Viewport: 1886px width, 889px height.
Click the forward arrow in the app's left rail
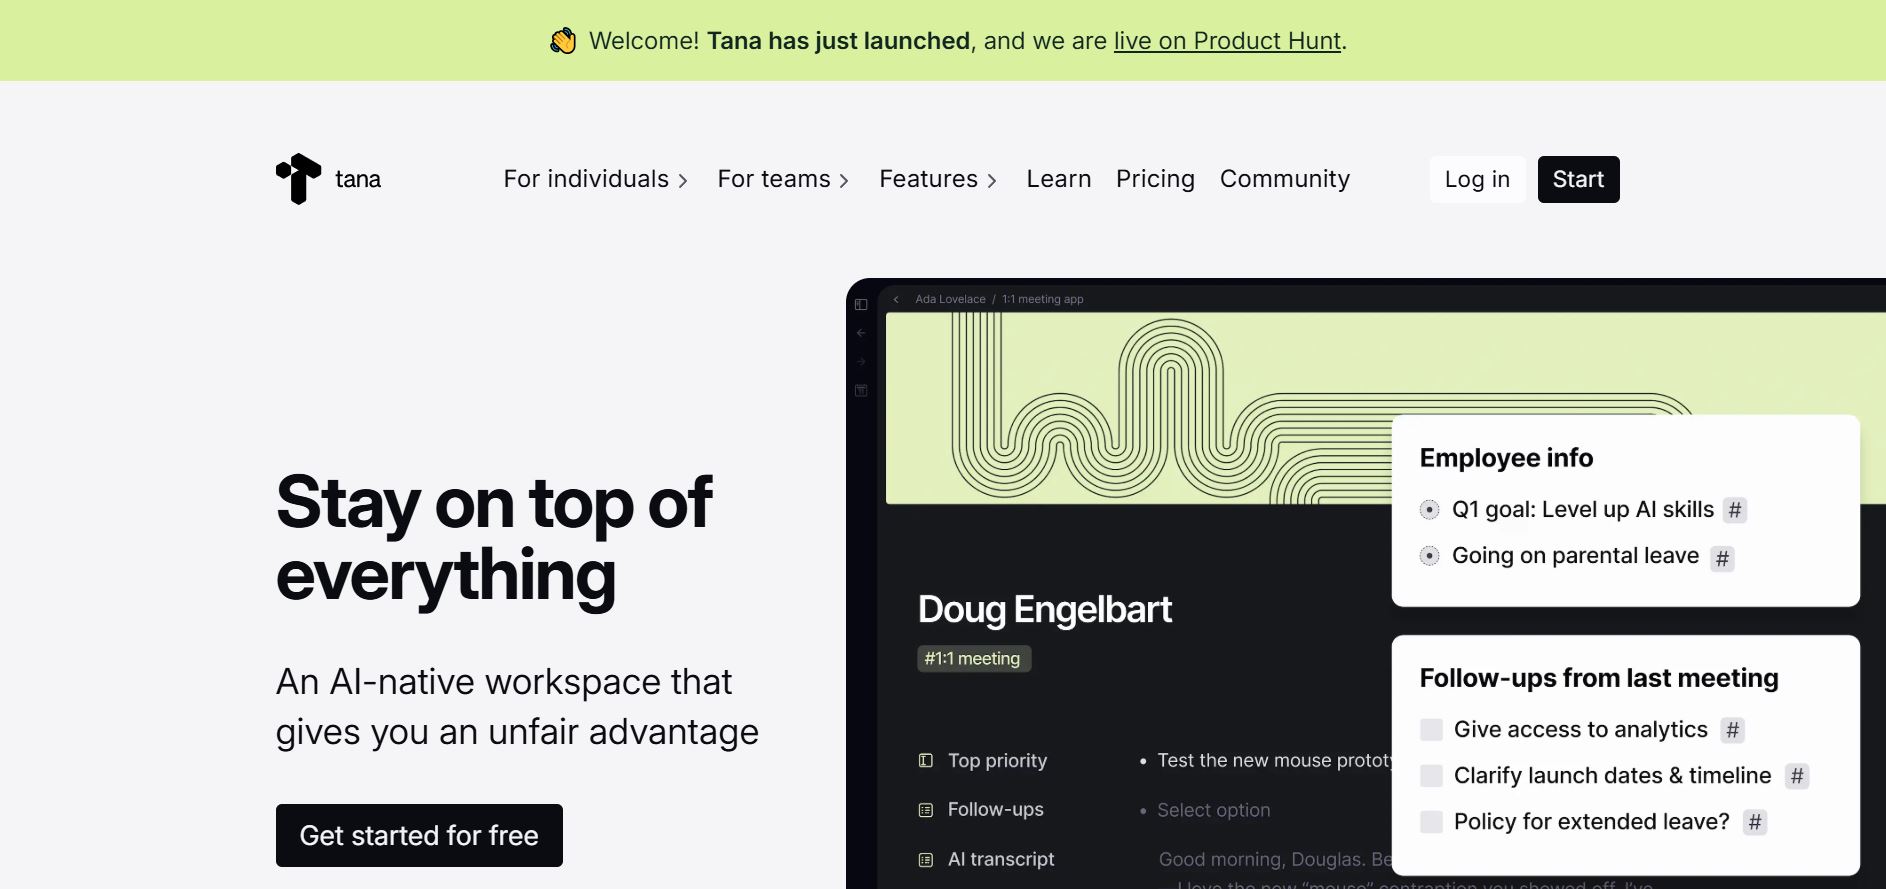point(861,362)
